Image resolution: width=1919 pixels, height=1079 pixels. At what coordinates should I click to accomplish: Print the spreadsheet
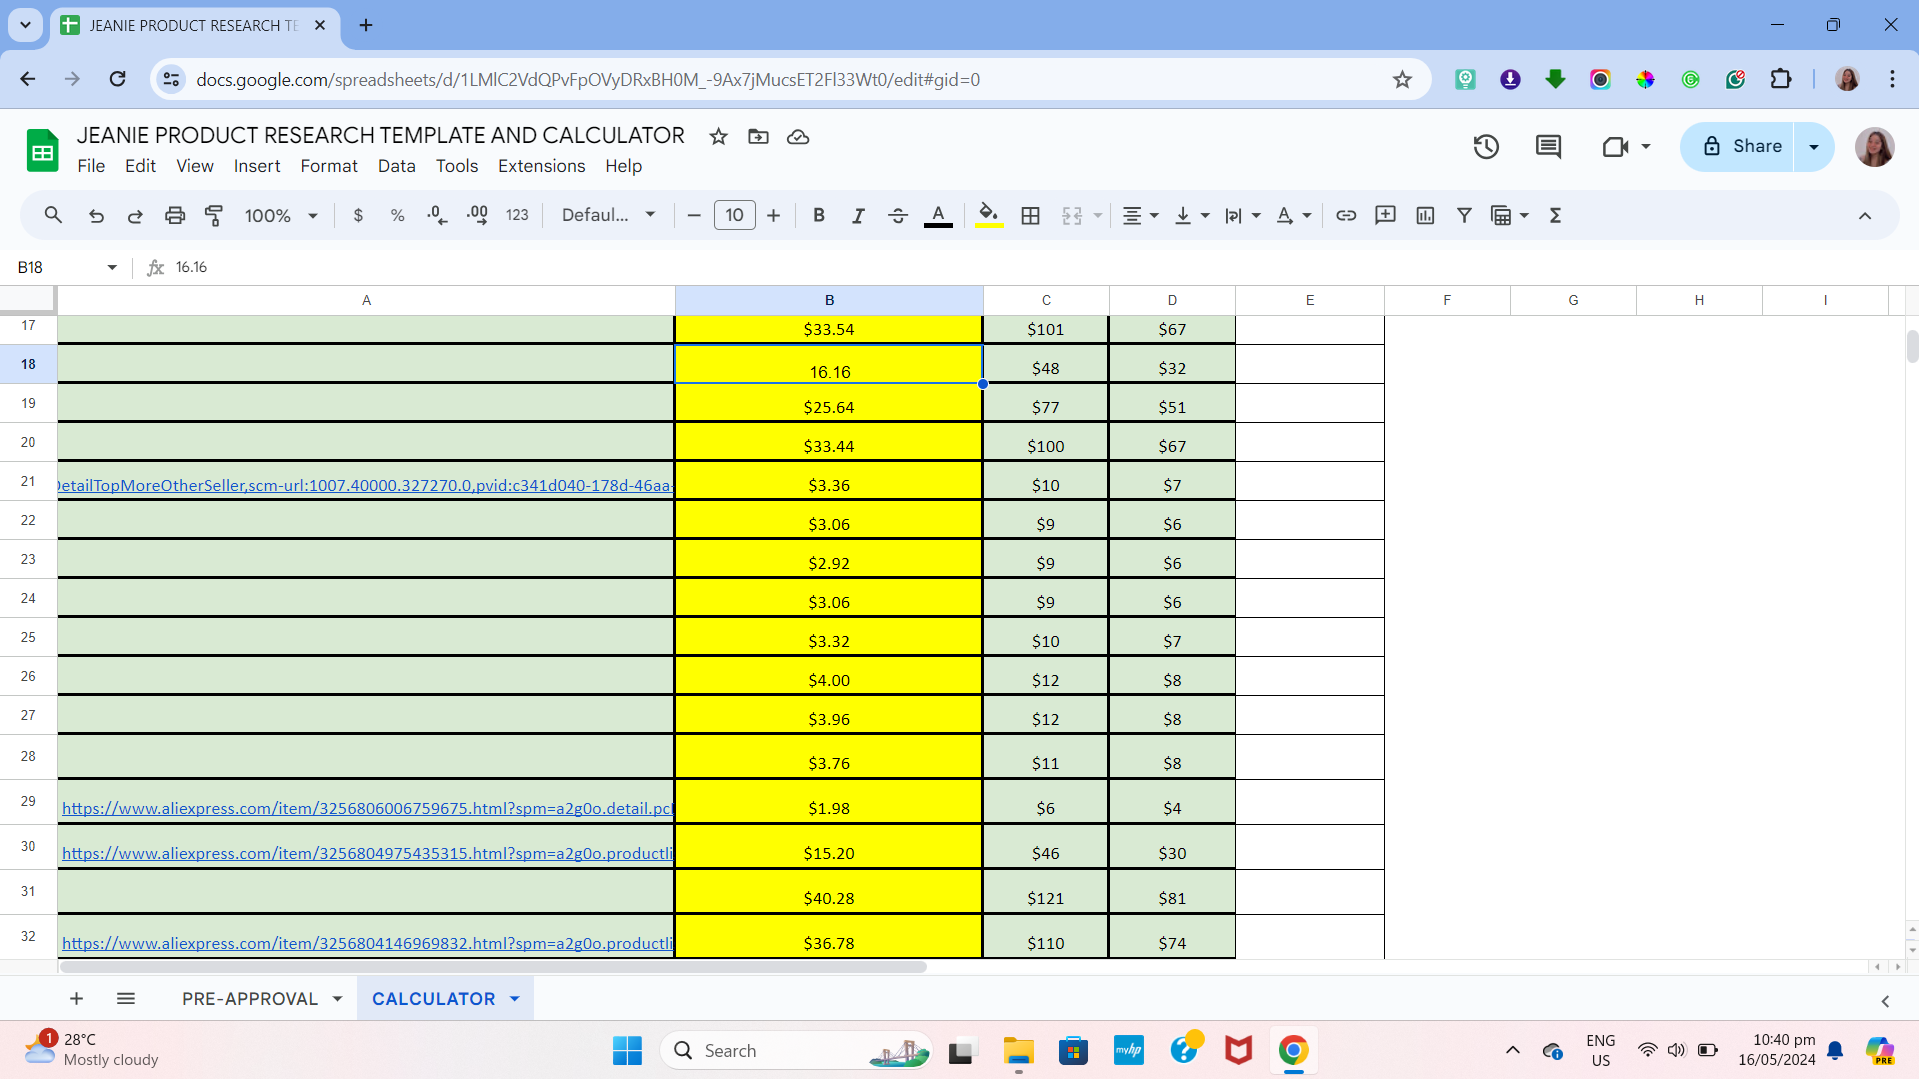point(175,215)
